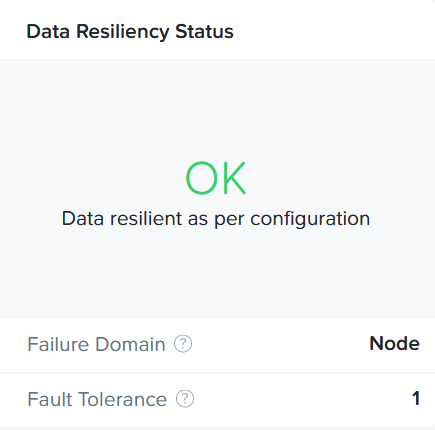The width and height of the screenshot is (435, 430).
Task: Click the gray panel area below the message
Action: tap(217, 273)
